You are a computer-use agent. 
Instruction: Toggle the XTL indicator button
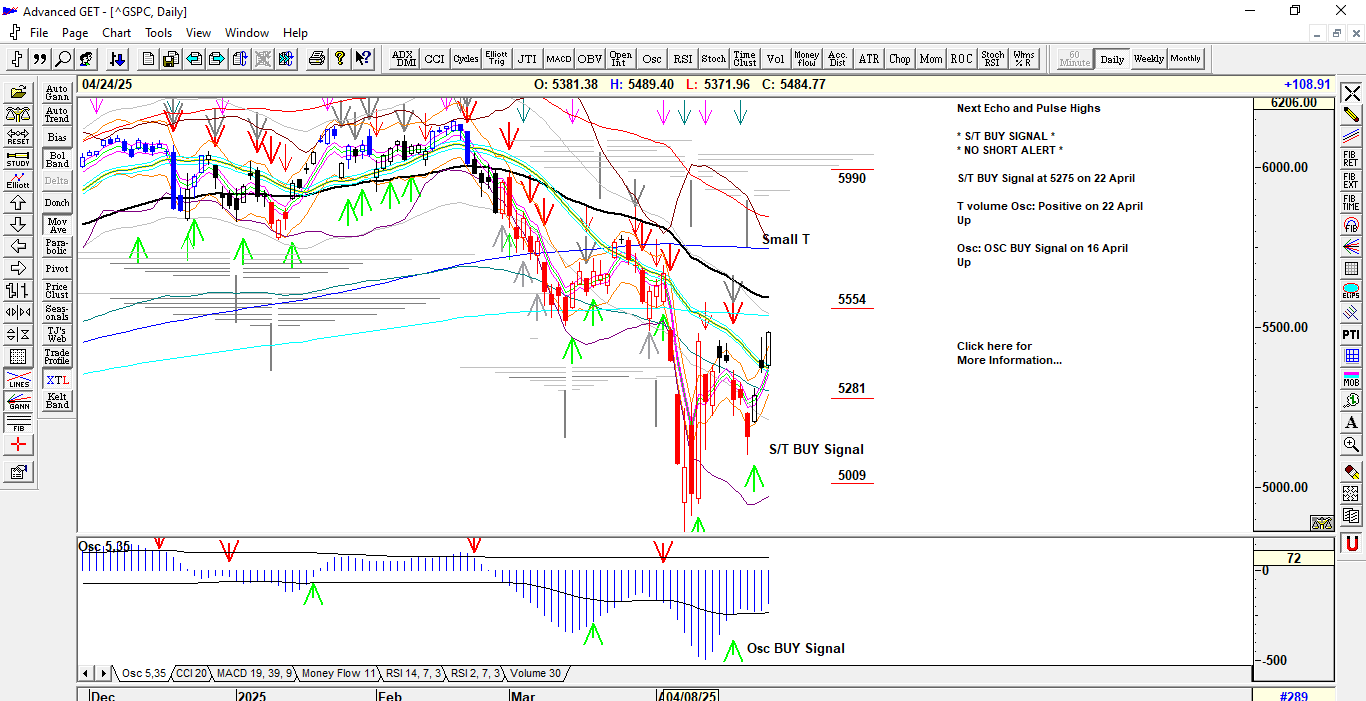[x=57, y=380]
